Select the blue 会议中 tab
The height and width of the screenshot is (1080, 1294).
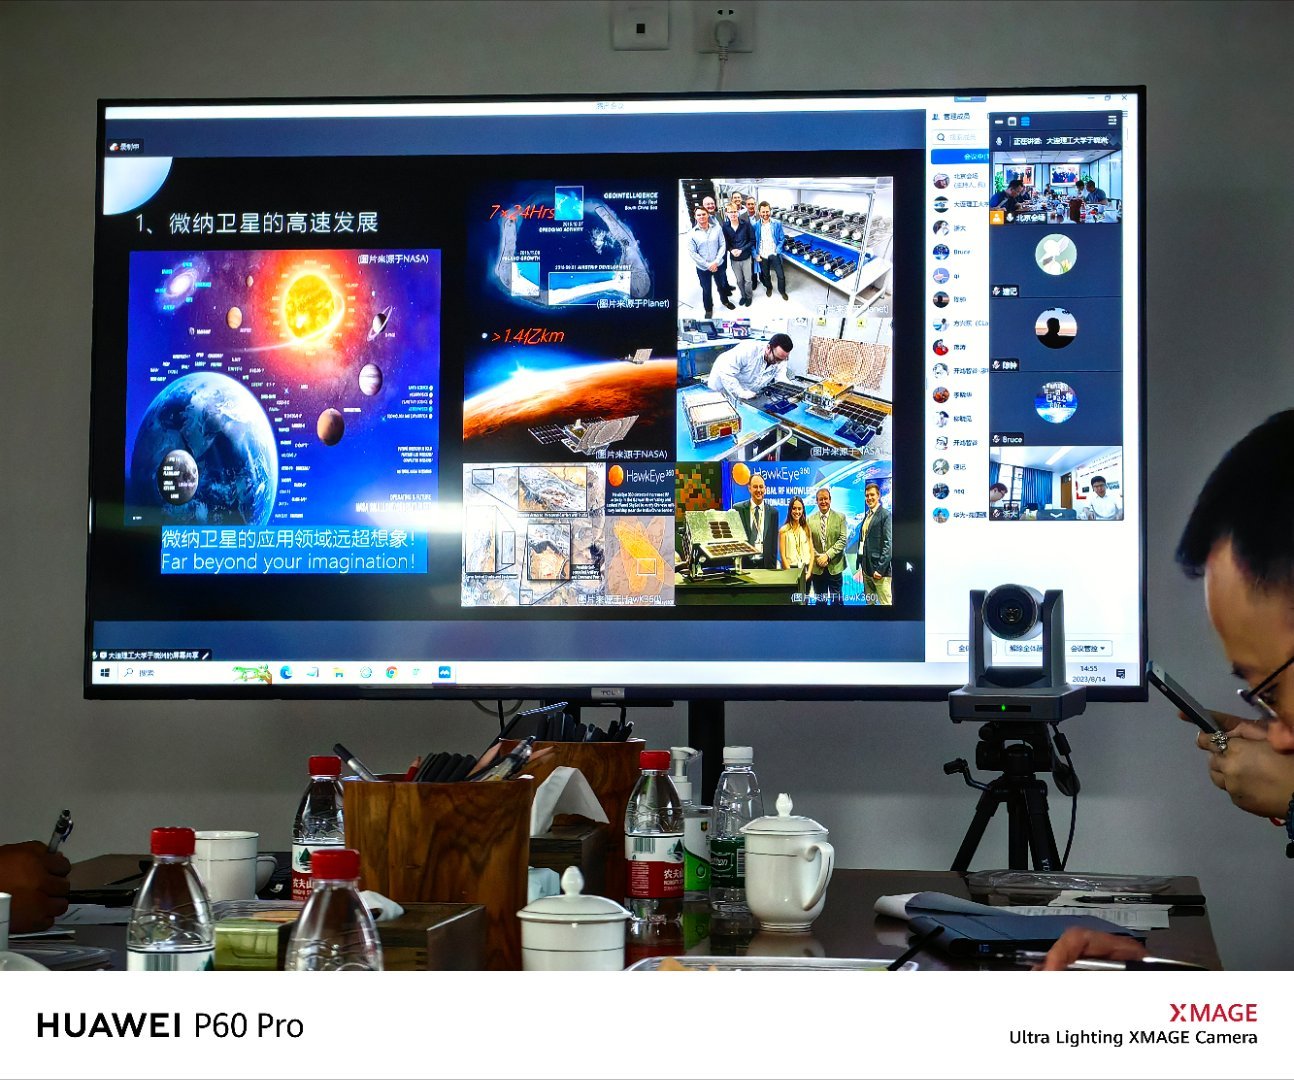point(960,157)
